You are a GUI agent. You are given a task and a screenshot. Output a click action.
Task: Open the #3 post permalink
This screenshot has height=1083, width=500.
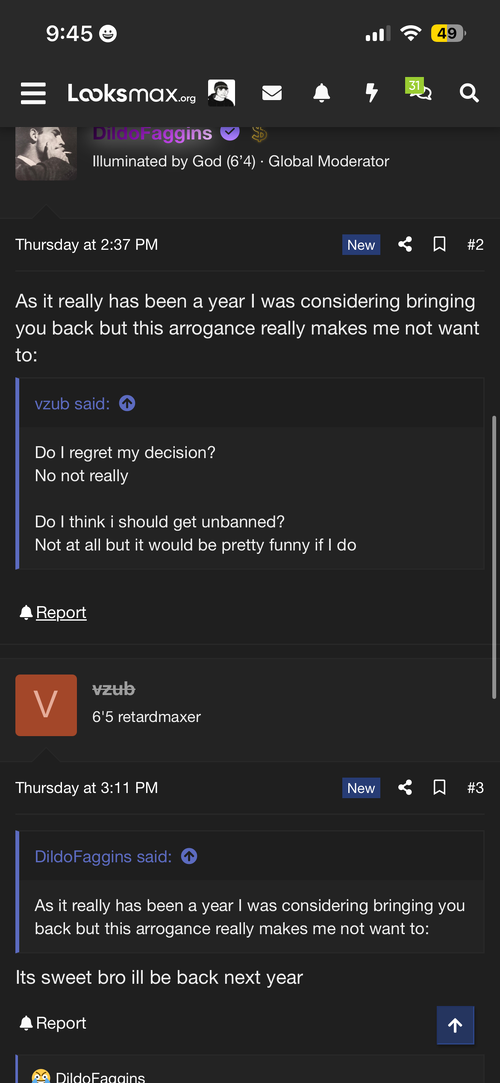[475, 787]
